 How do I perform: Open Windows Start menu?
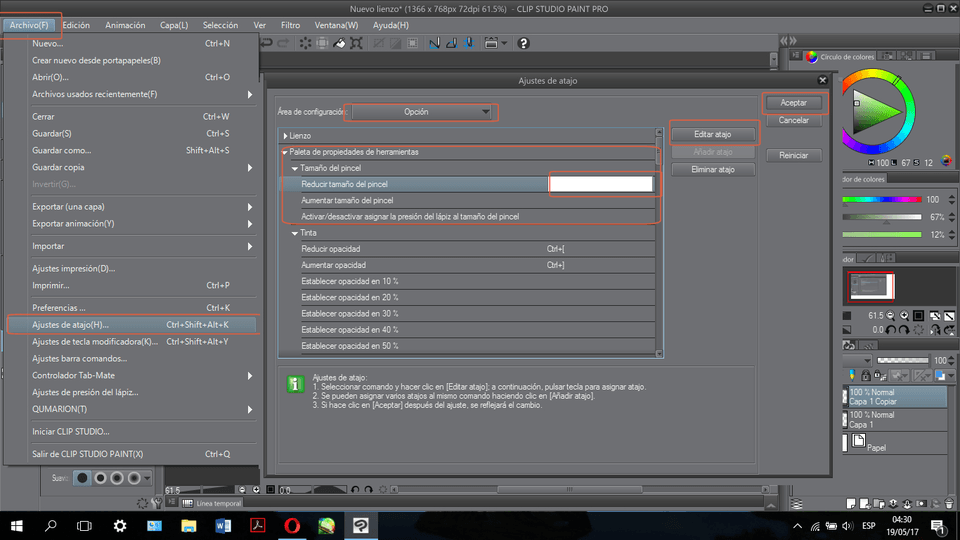(17, 525)
